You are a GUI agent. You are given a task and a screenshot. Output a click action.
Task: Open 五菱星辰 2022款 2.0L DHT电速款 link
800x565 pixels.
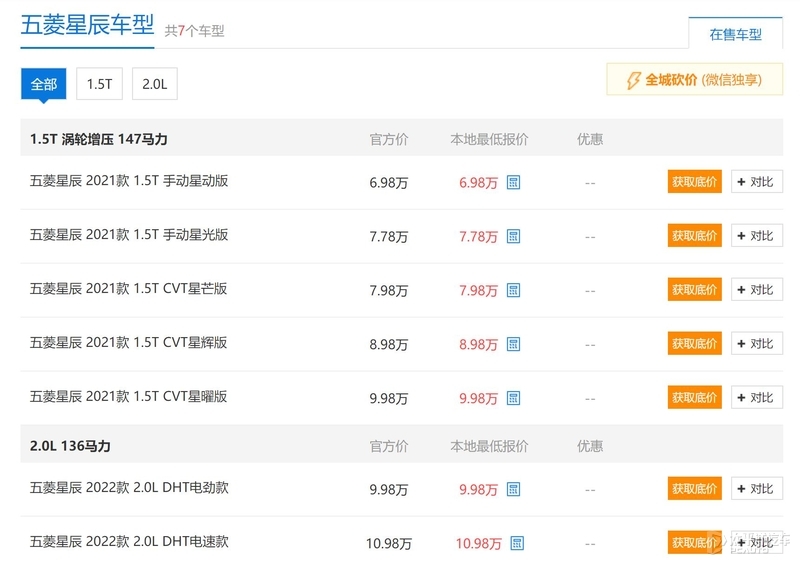(x=129, y=542)
